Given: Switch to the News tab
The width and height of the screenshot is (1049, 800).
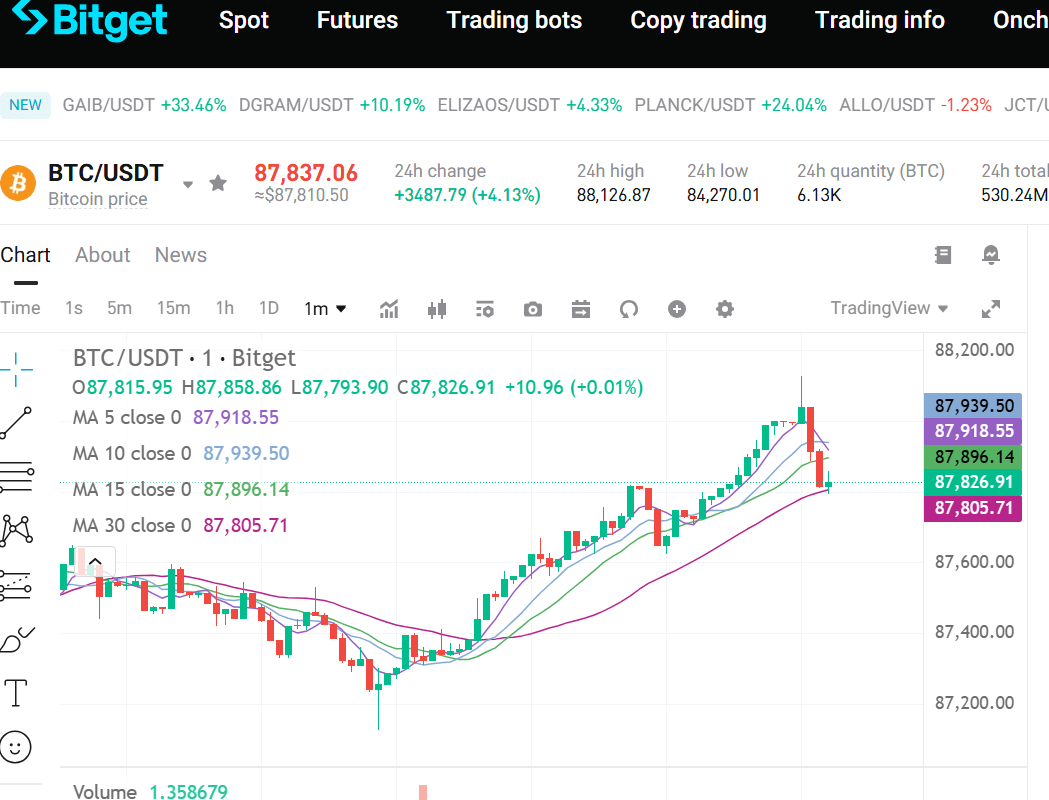Looking at the screenshot, I should (x=180, y=255).
